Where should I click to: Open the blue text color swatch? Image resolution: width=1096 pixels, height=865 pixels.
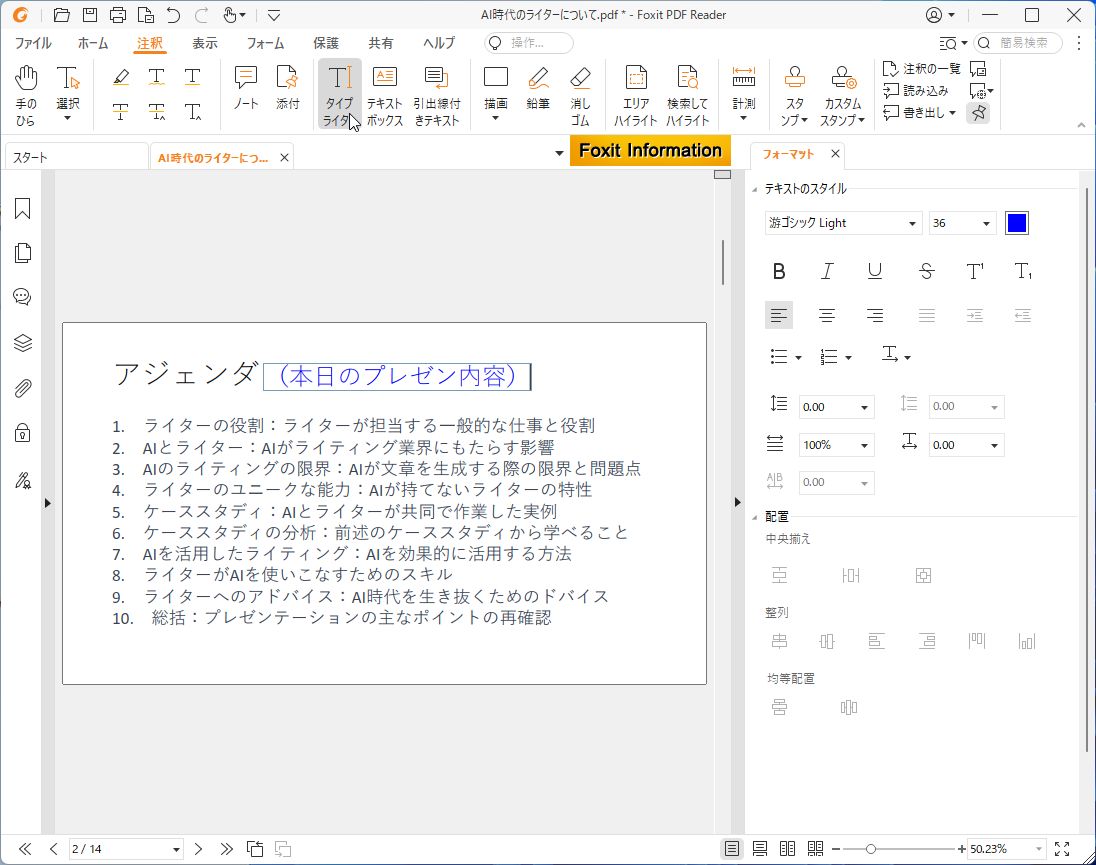[x=1016, y=224]
